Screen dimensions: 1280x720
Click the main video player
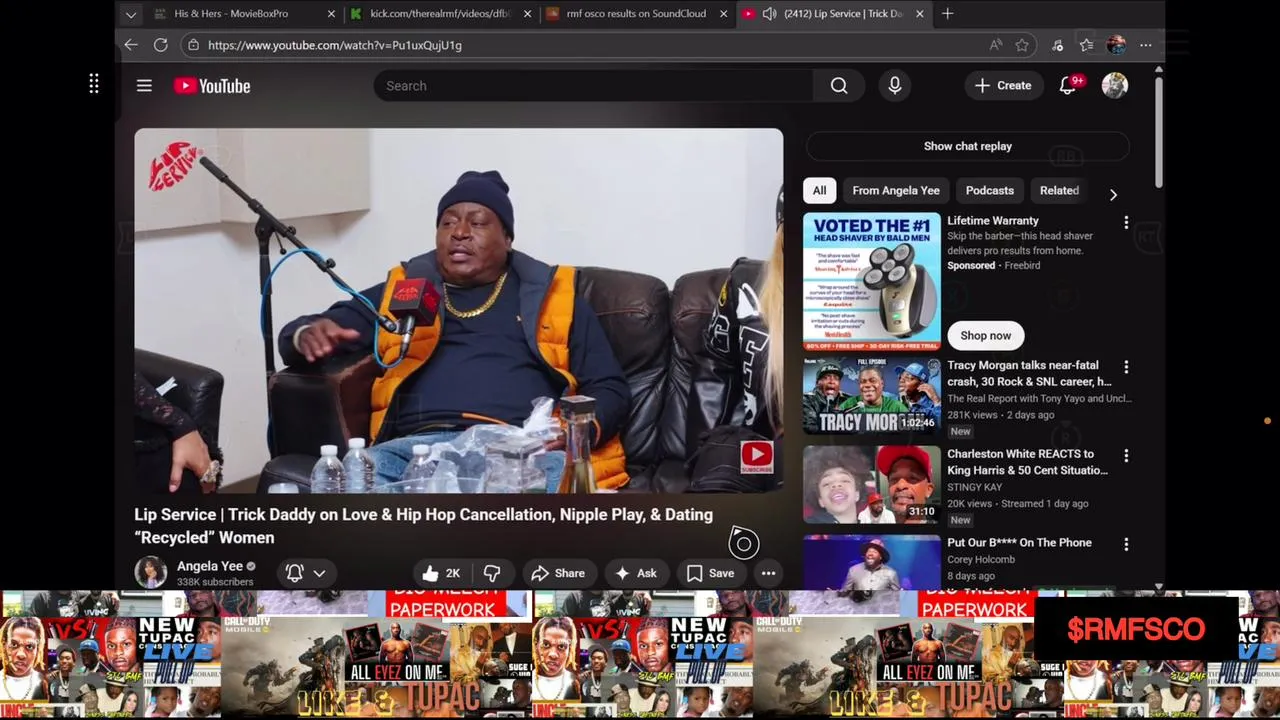point(459,310)
